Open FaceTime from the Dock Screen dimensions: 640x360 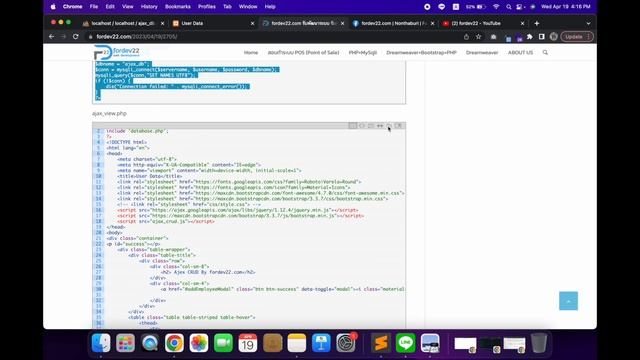(x=223, y=343)
